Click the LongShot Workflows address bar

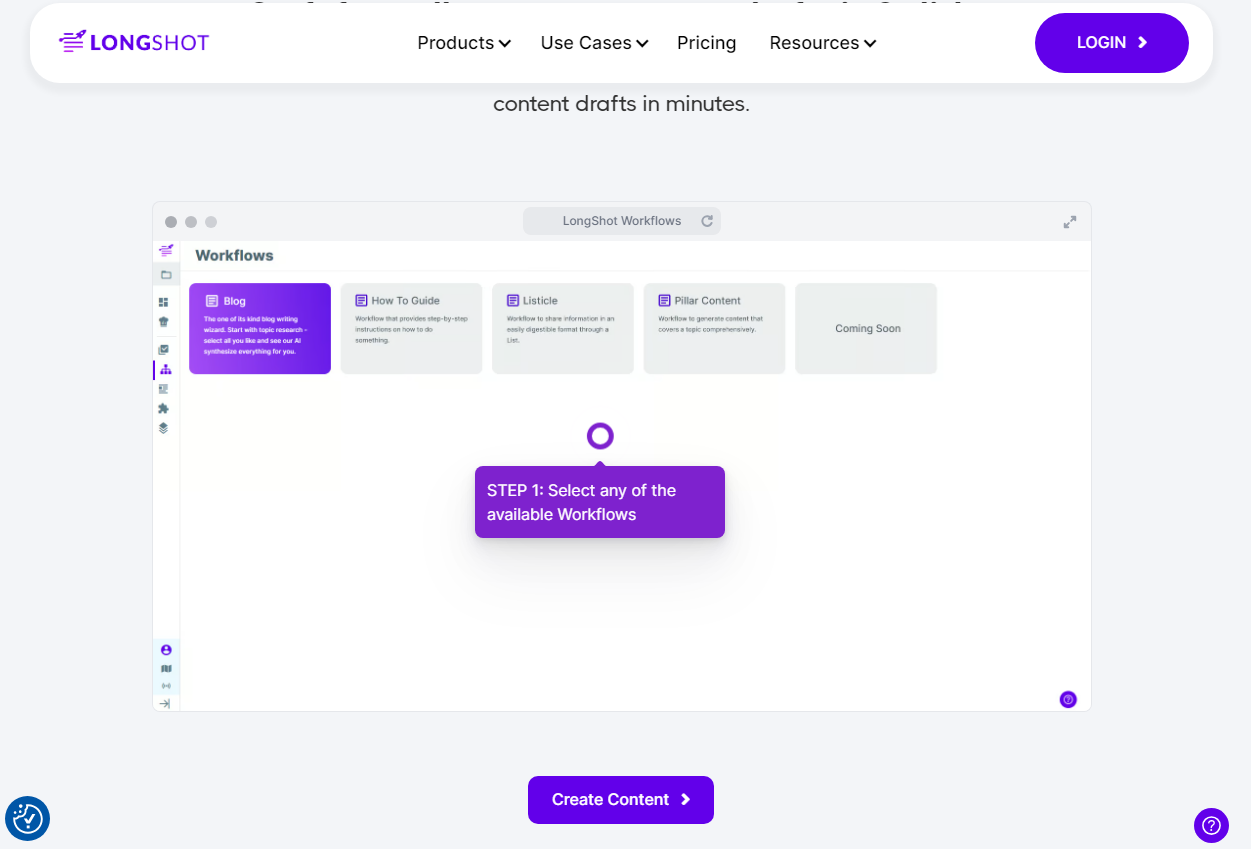622,221
